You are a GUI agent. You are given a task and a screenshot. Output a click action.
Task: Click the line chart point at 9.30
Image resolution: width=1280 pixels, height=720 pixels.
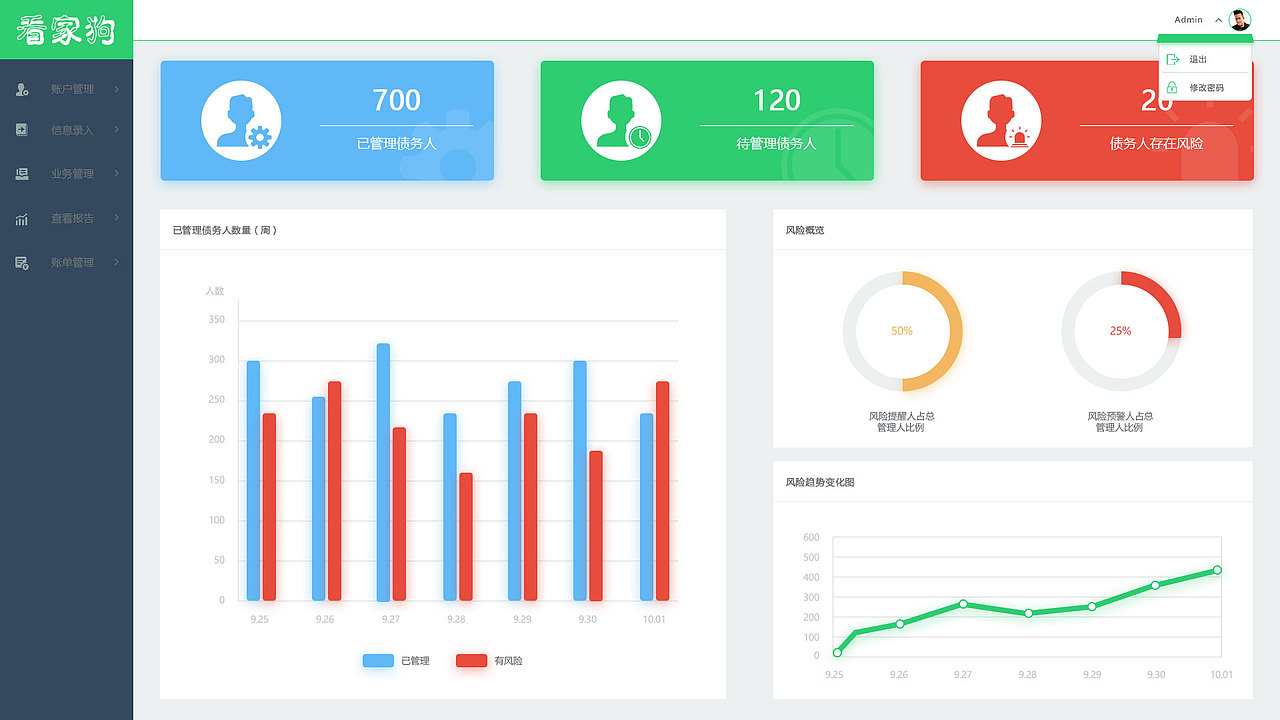tap(1155, 585)
